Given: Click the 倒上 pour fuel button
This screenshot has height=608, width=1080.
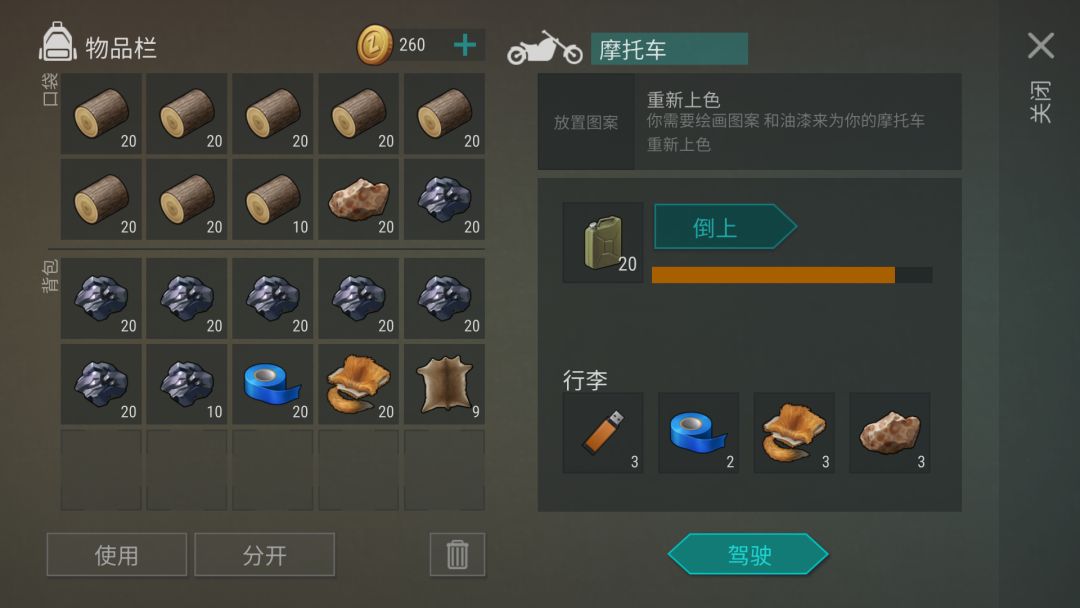Looking at the screenshot, I should 725,227.
